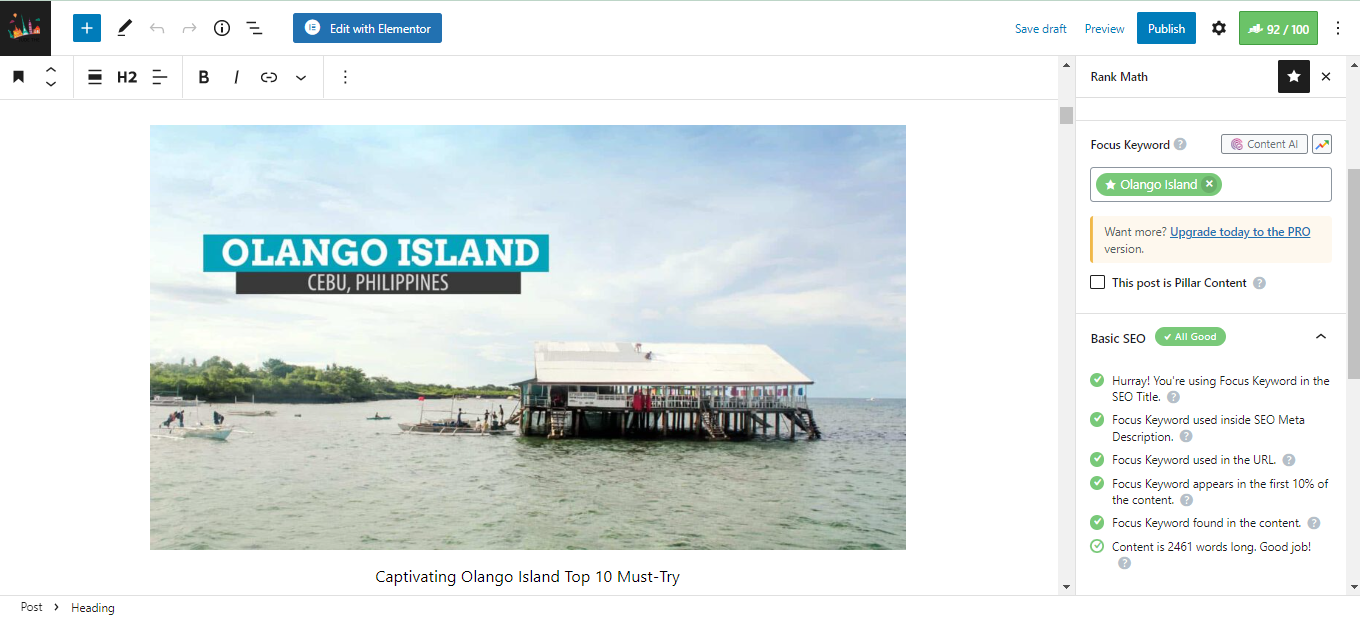Viewport: 1360px width, 618px height.
Task: Click the Publish button
Action: [x=1166, y=28]
